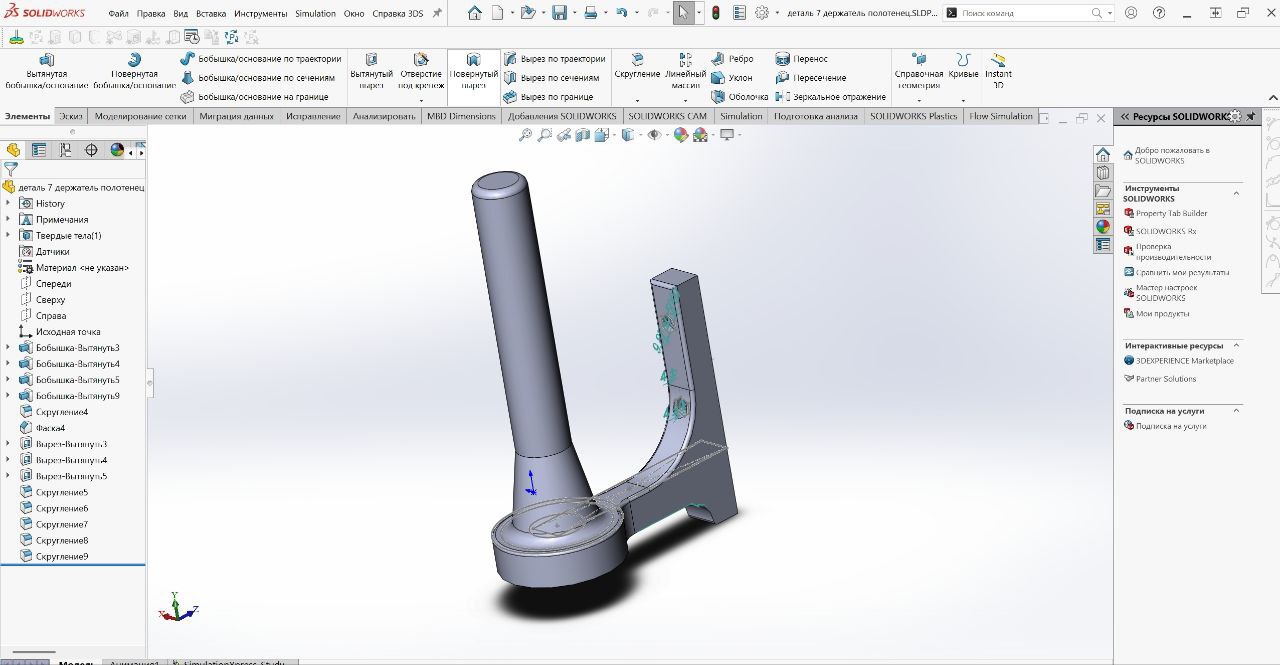This screenshot has height=665, width=1280.
Task: Toggle the menu bar pin next to Справка
Action: 437,14
